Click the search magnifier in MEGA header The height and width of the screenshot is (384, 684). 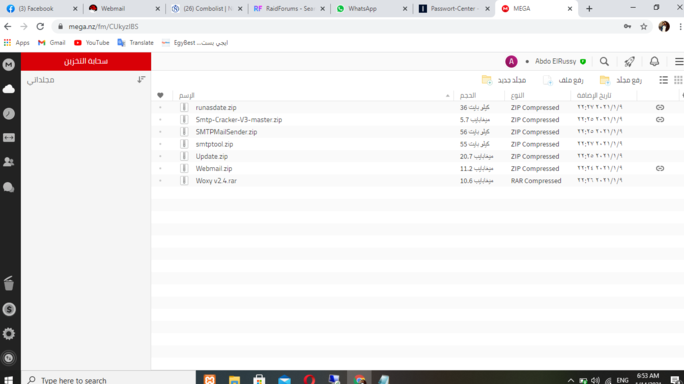point(604,62)
